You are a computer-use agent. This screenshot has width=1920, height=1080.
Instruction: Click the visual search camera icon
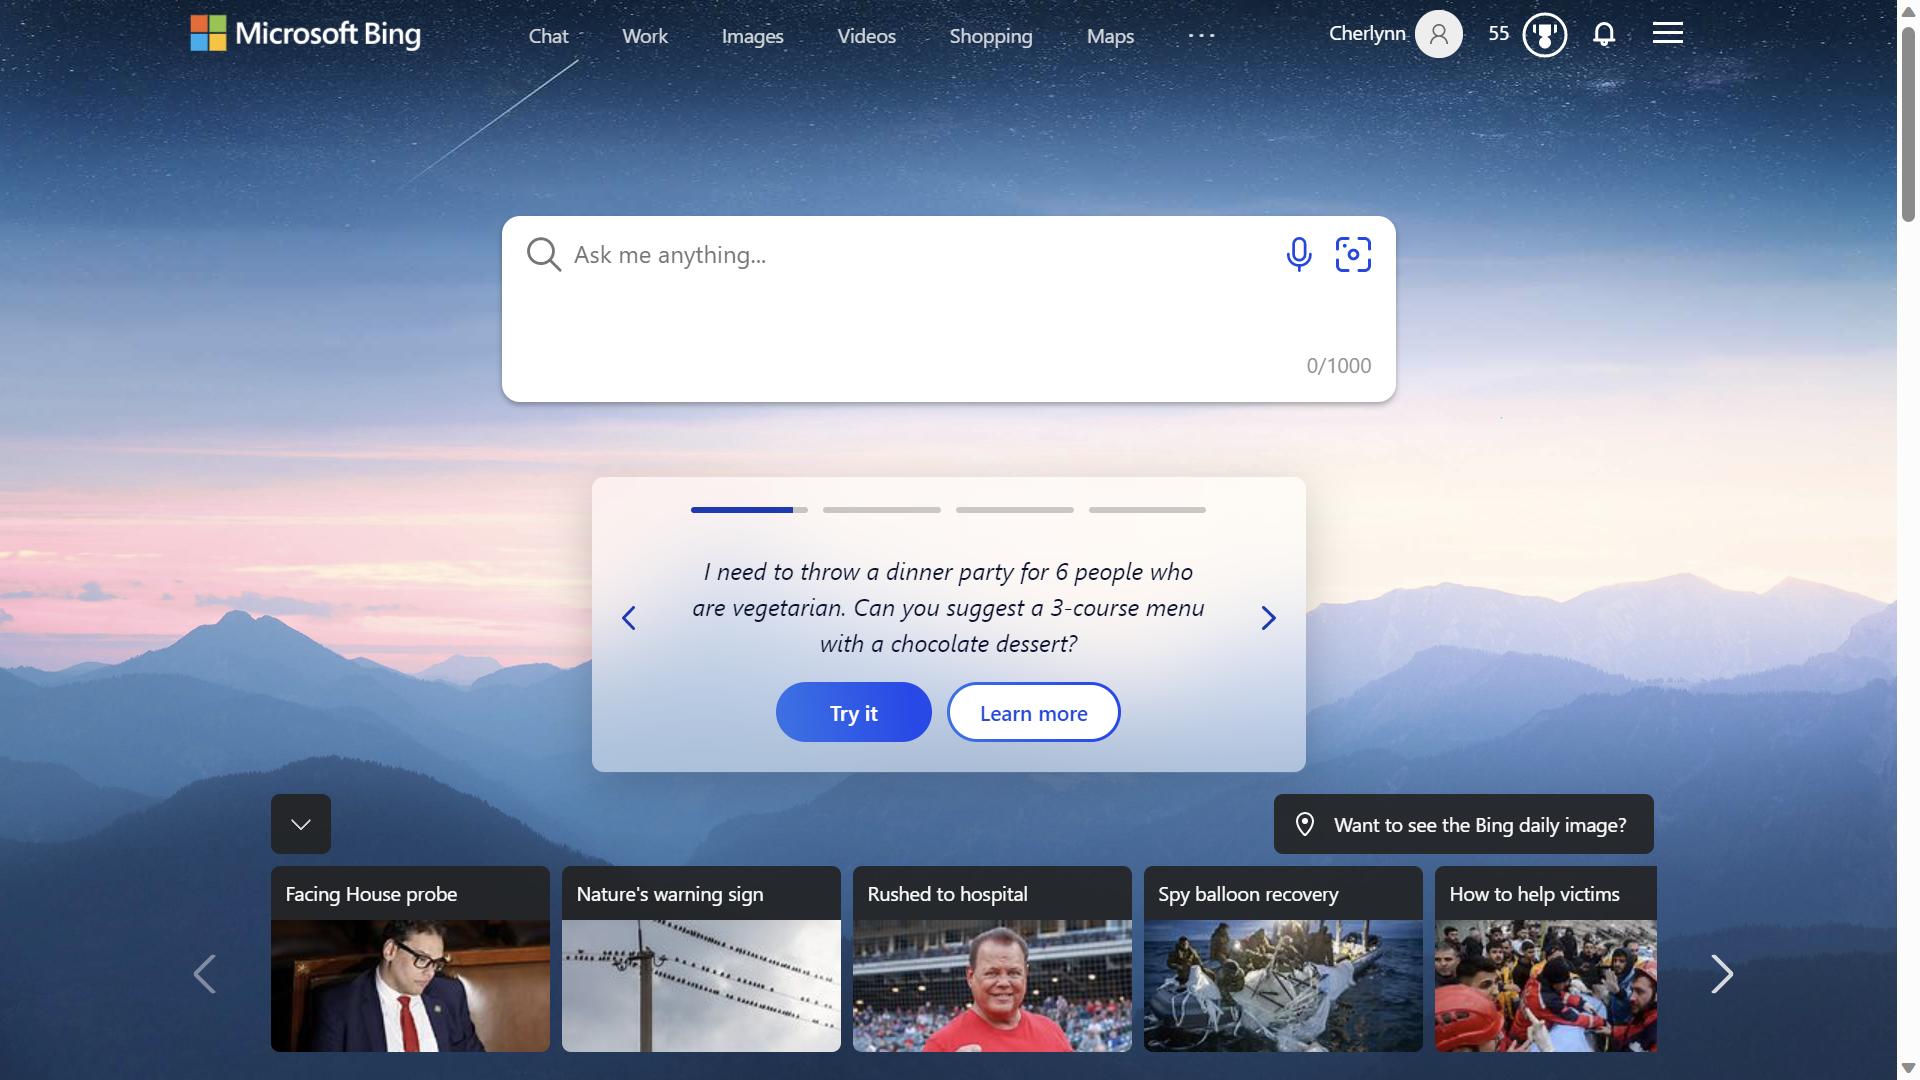1352,253
